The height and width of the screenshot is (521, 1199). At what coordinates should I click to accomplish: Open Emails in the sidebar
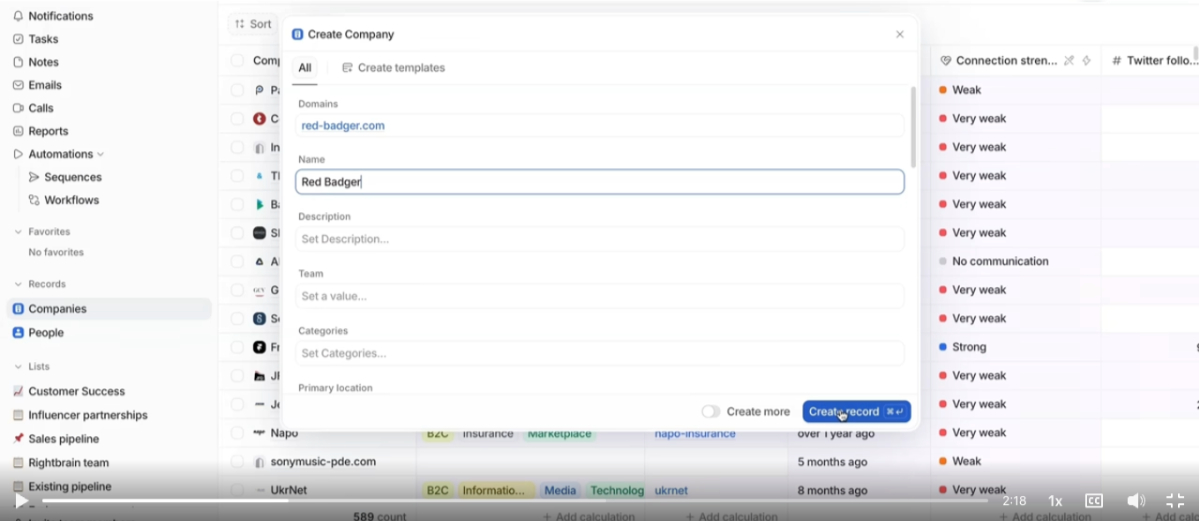[44, 85]
